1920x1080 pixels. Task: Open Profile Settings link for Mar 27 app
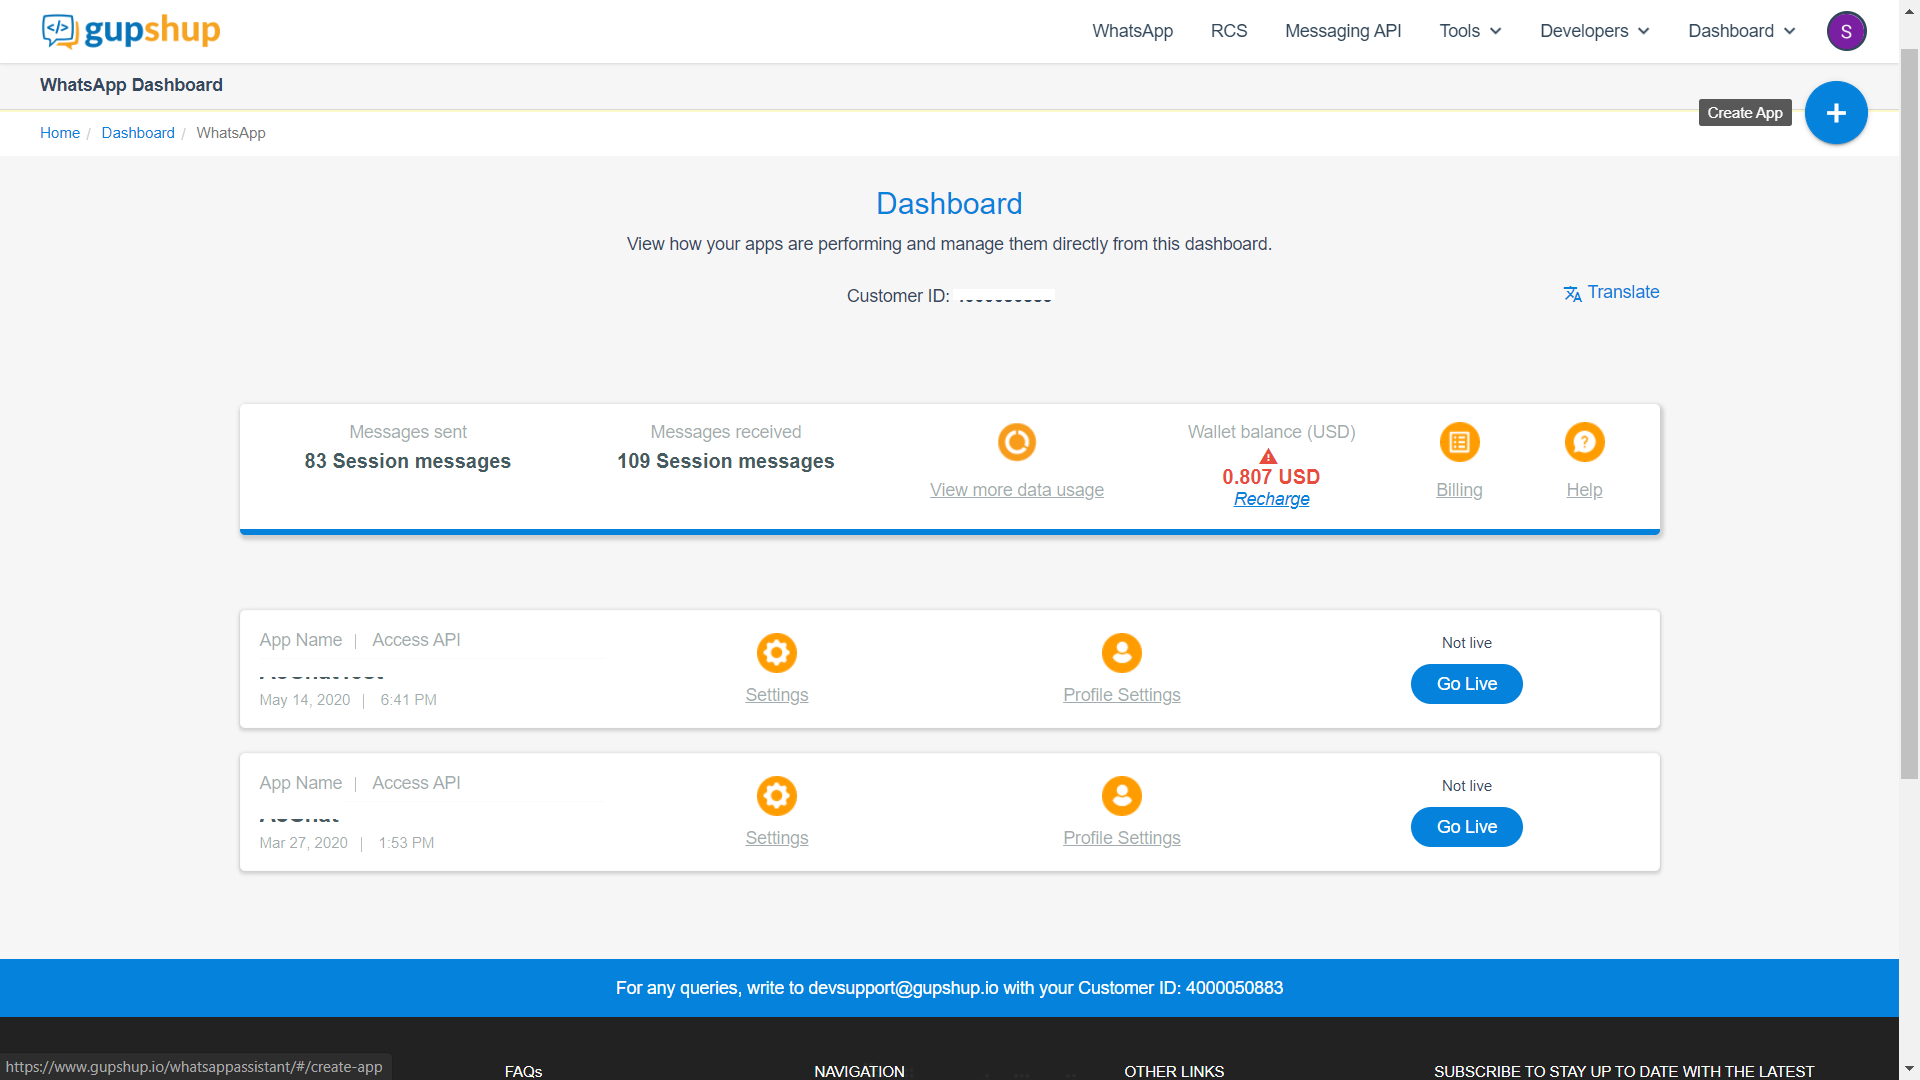[1122, 838]
